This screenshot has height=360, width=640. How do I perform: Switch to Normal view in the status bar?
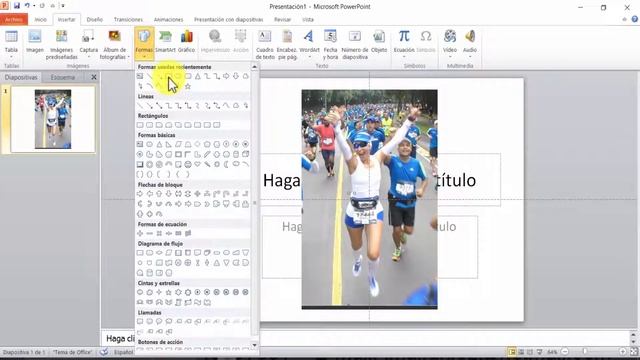[x=512, y=351]
